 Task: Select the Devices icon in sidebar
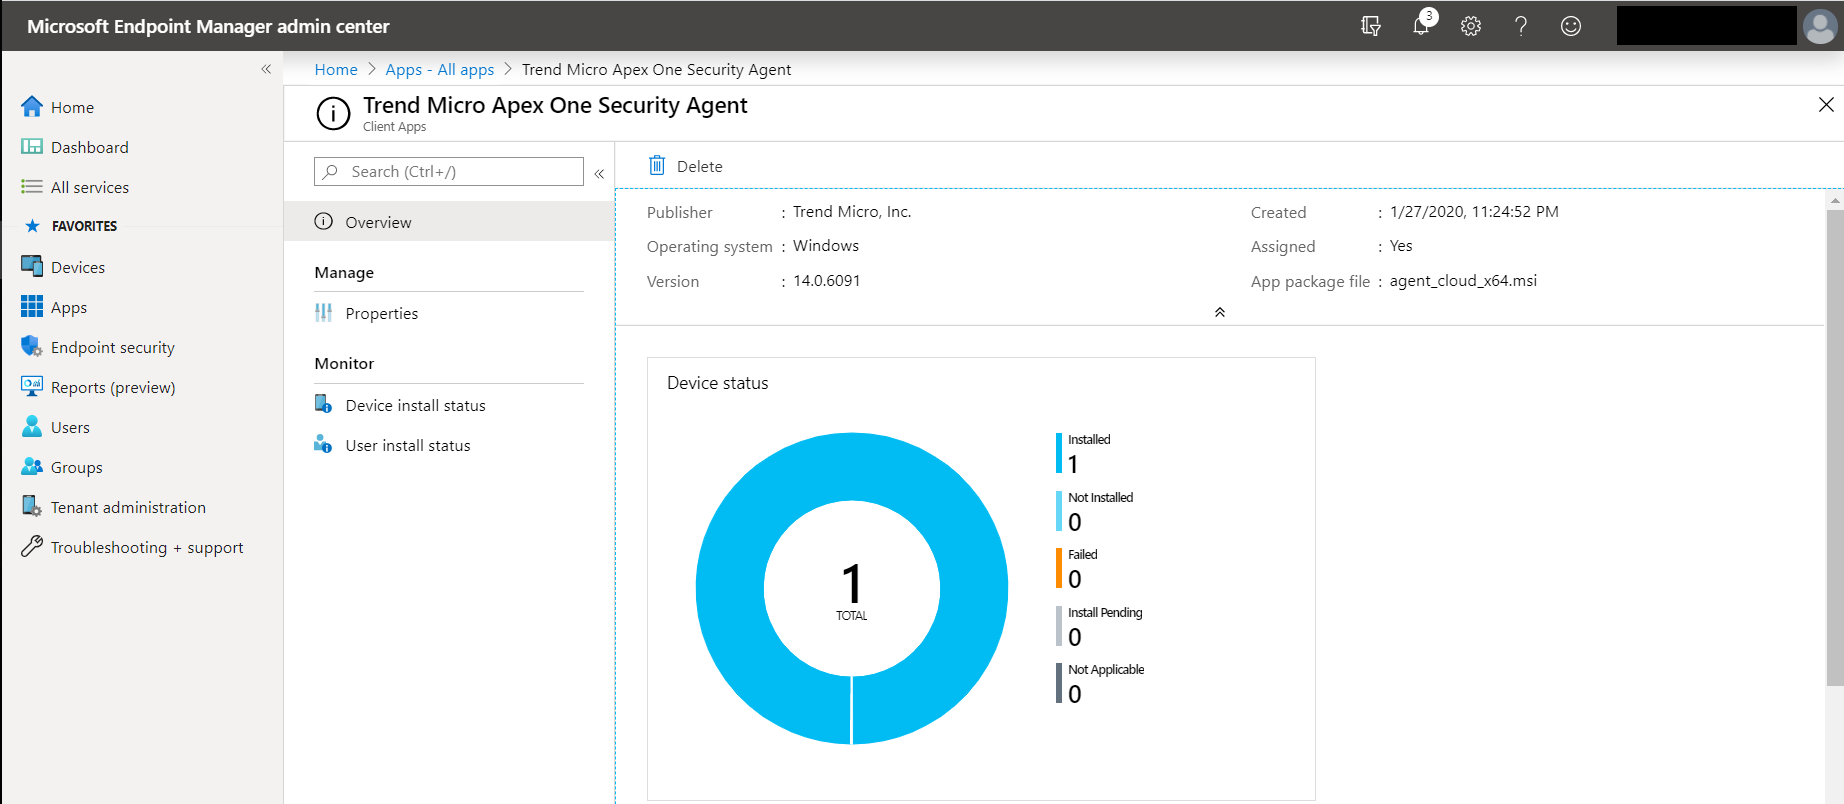click(32, 266)
